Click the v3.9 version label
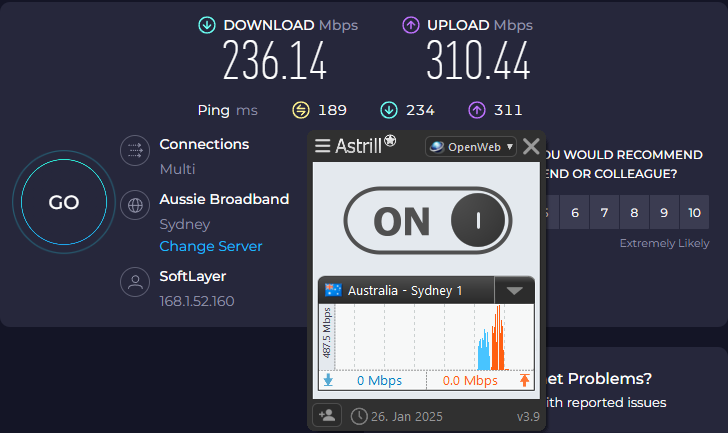Image resolution: width=728 pixels, height=433 pixels. (528, 417)
